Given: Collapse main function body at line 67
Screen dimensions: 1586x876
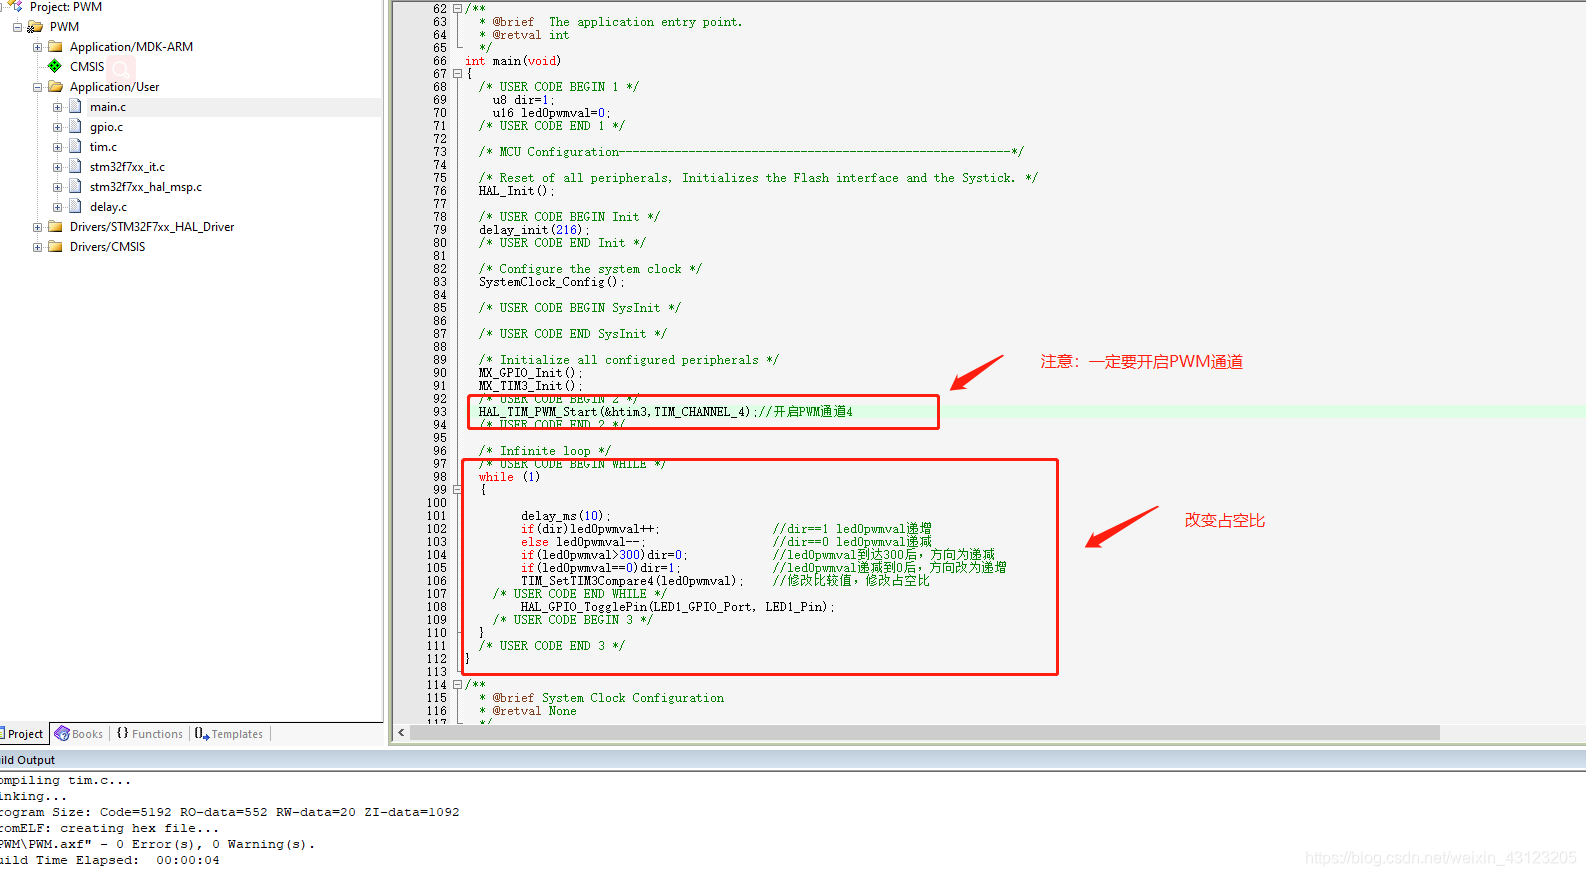Looking at the screenshot, I should tap(457, 74).
